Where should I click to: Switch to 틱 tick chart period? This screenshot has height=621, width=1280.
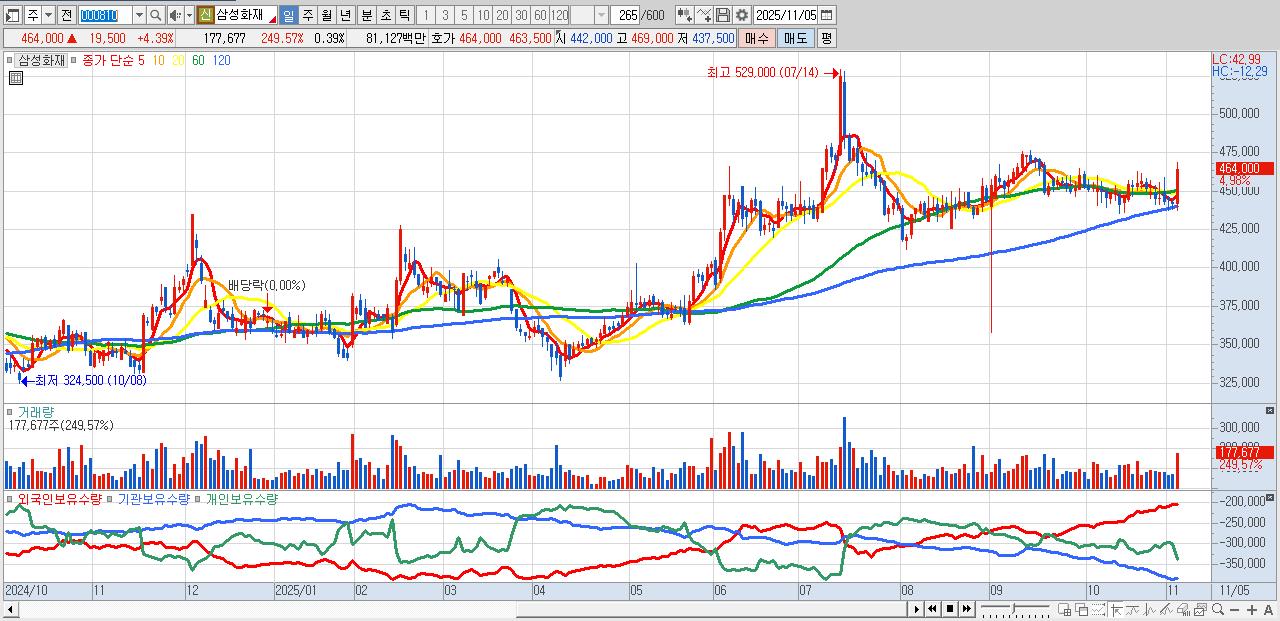[x=404, y=15]
